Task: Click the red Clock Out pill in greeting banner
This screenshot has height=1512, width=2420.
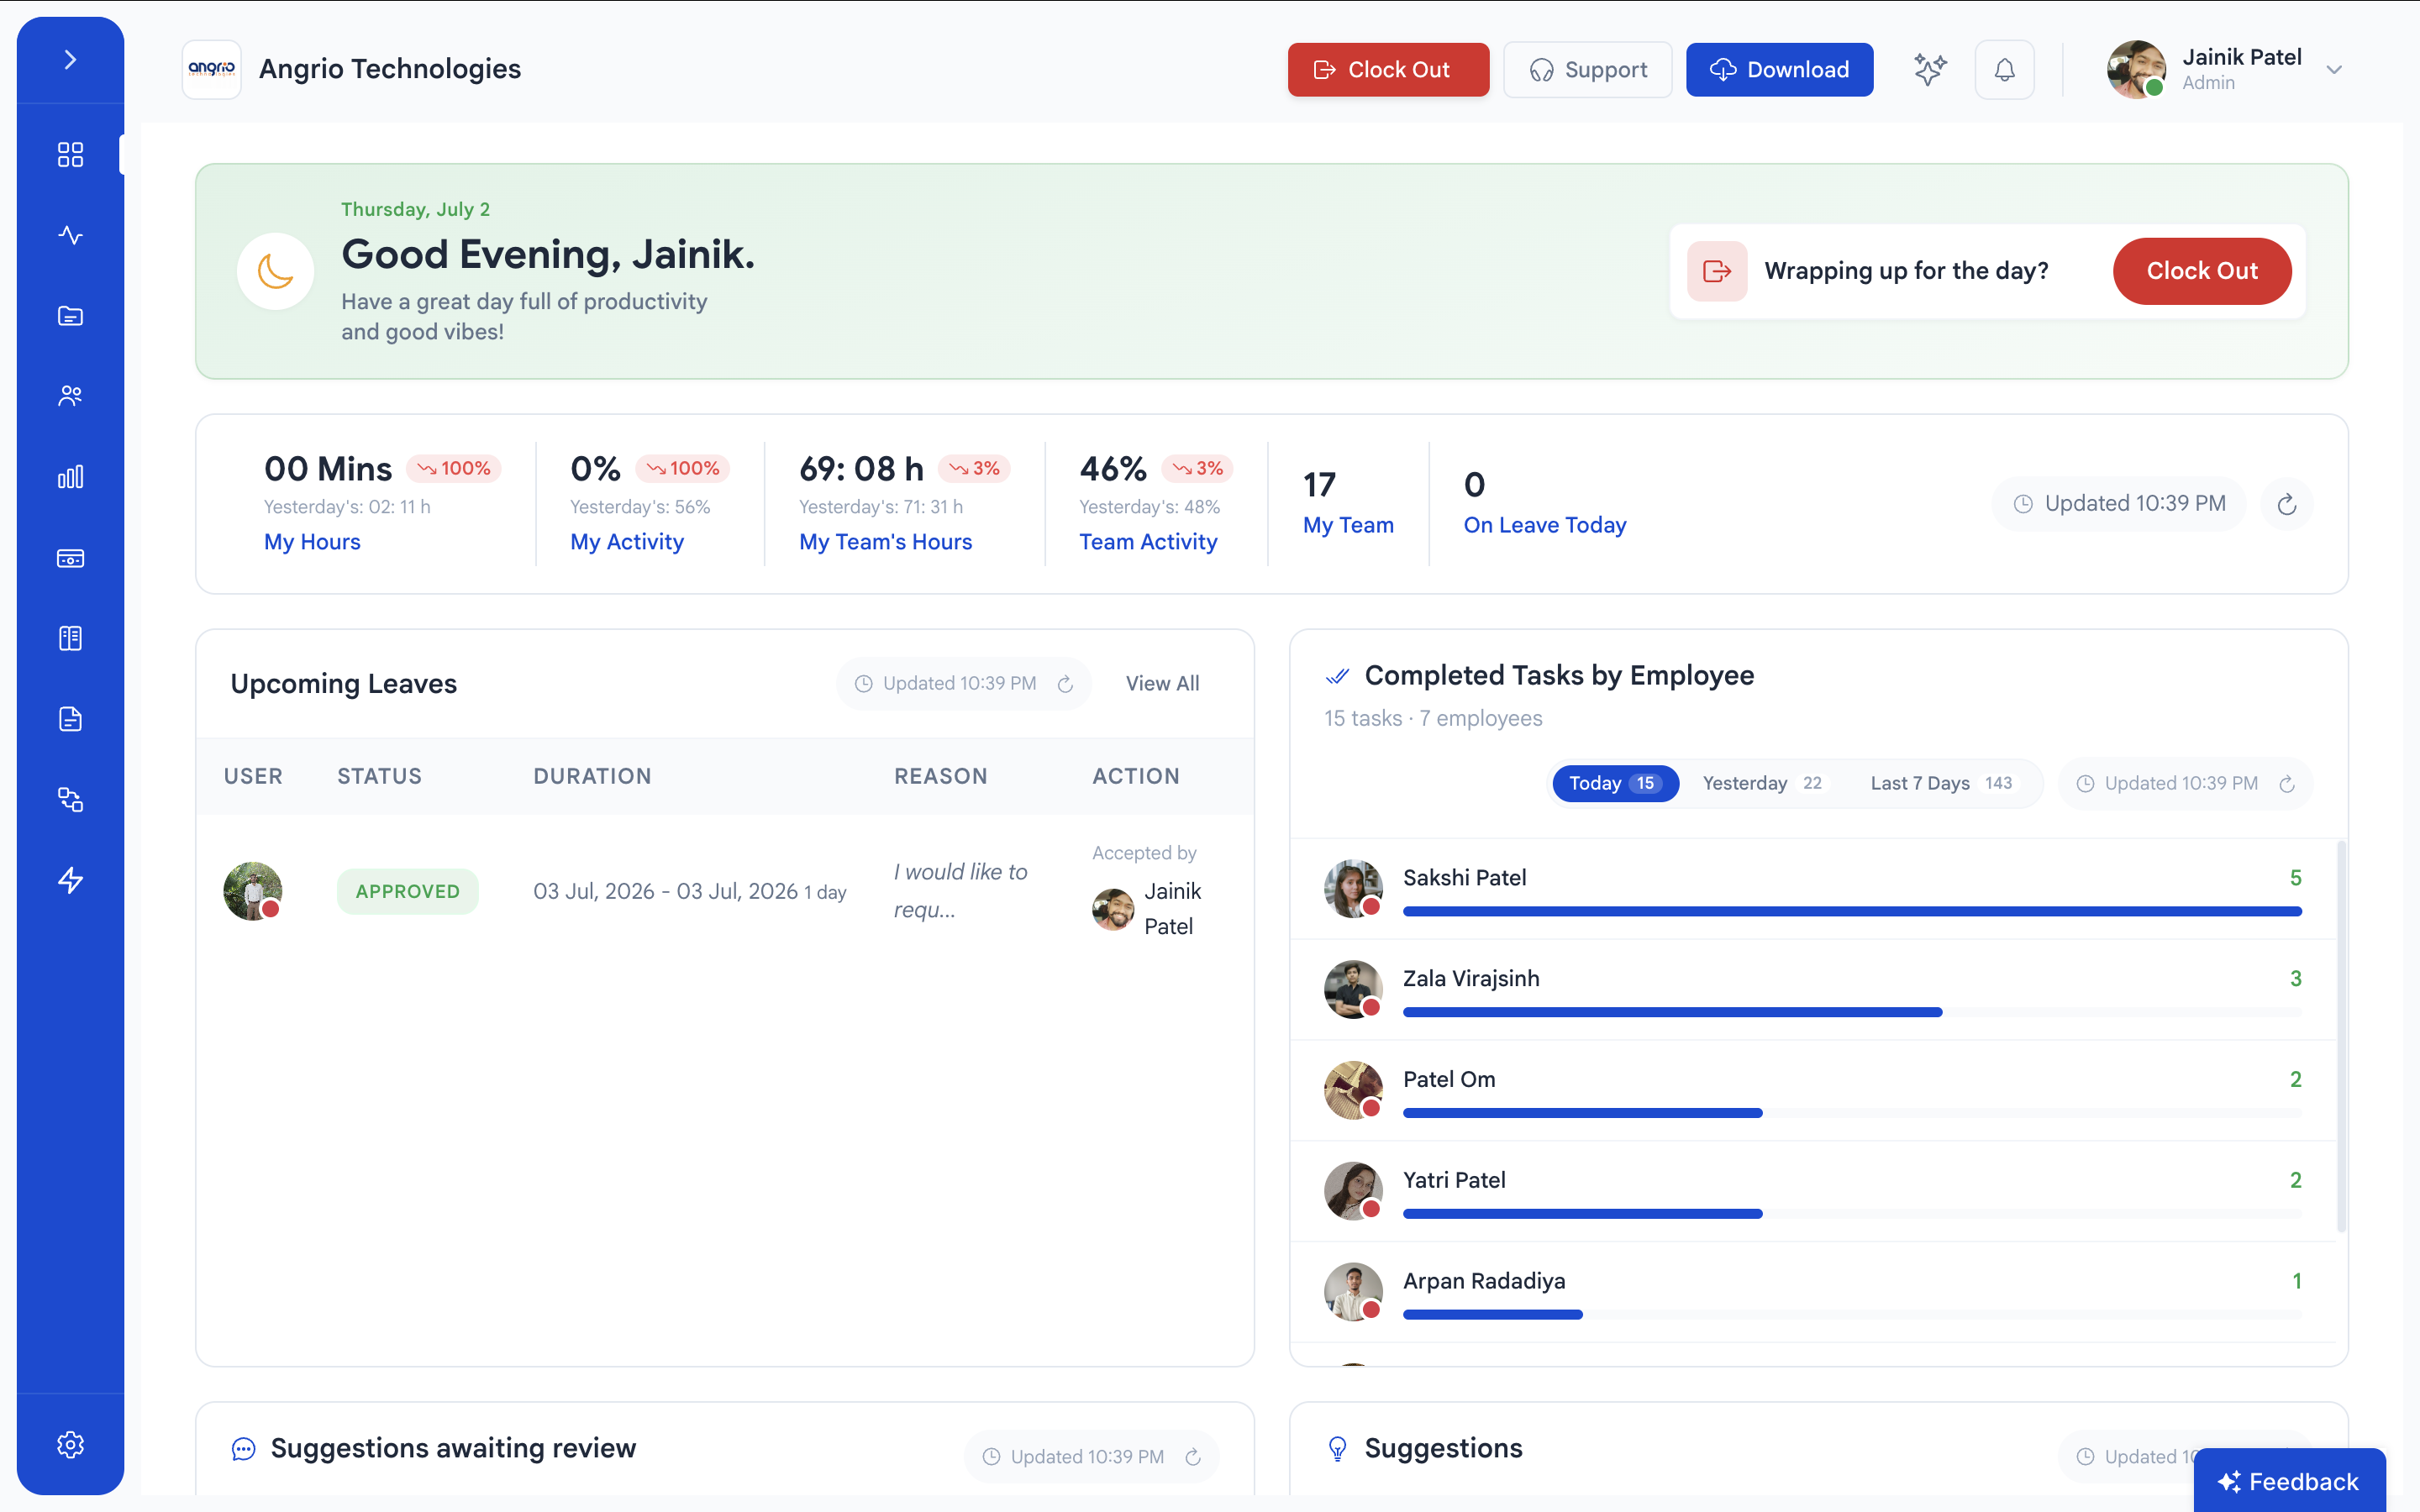Action: 2202,271
